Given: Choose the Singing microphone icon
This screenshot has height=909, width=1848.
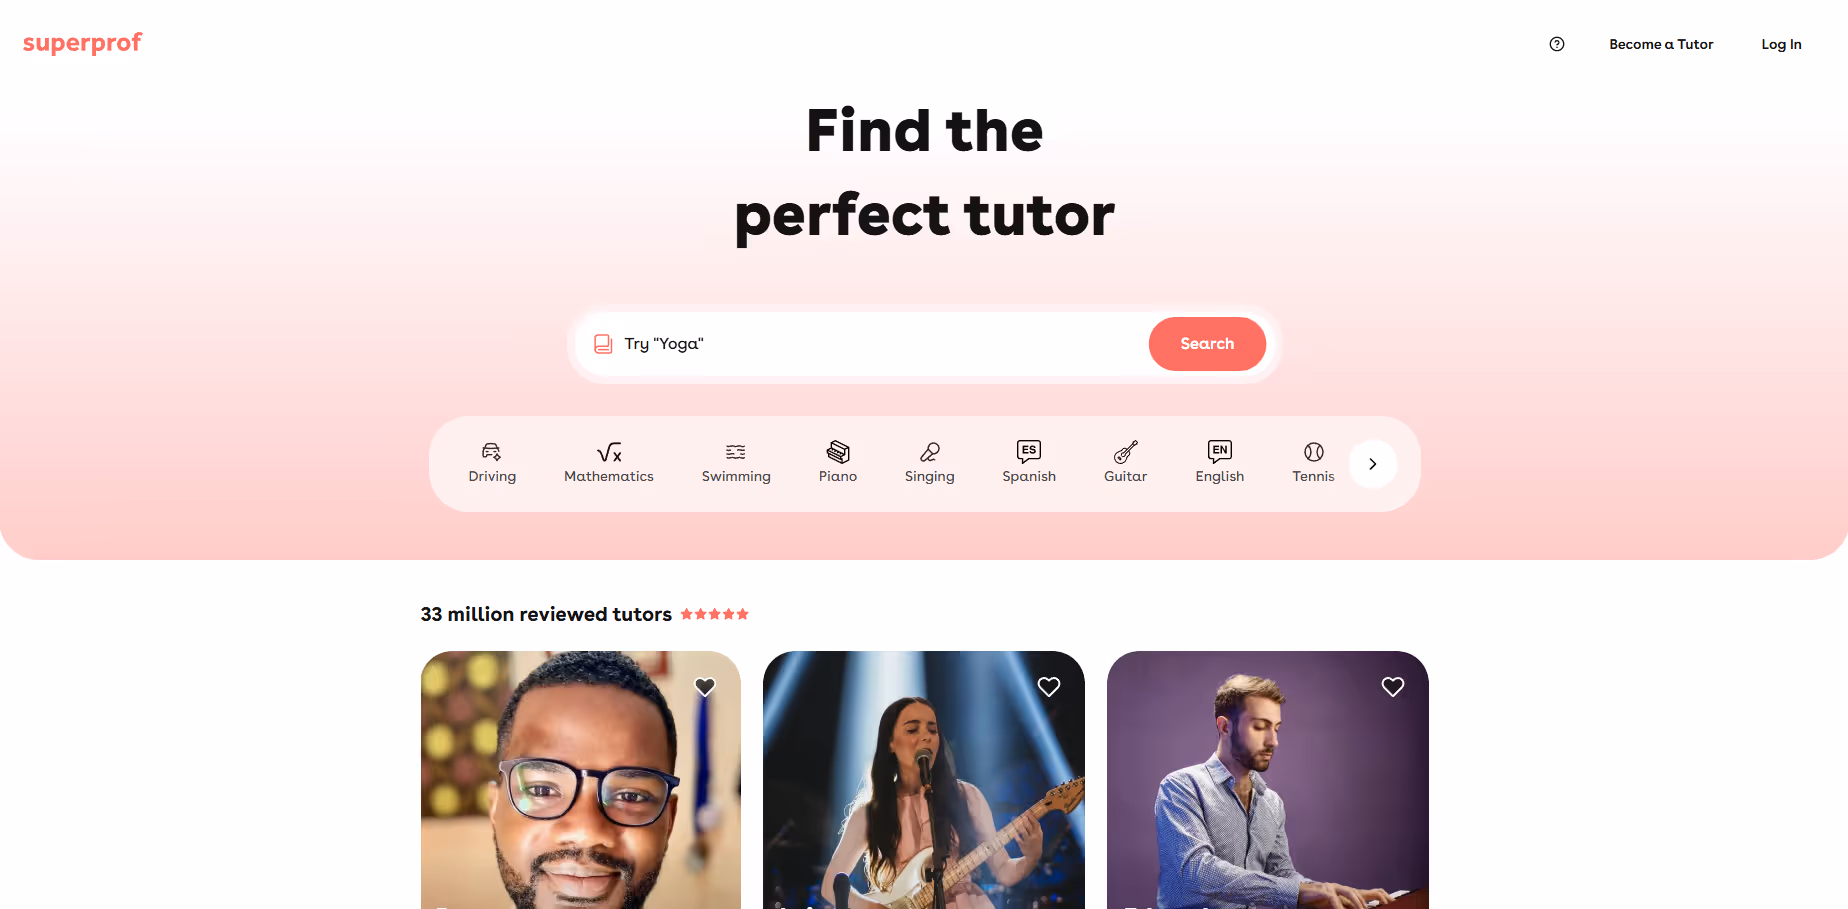Looking at the screenshot, I should [930, 452].
